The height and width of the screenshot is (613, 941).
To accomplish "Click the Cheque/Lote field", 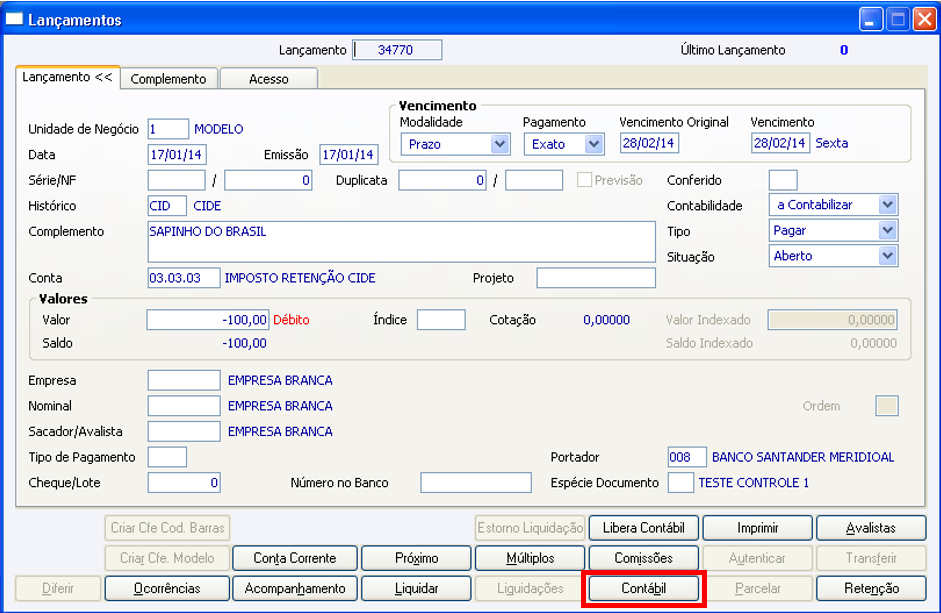I will click(x=184, y=483).
